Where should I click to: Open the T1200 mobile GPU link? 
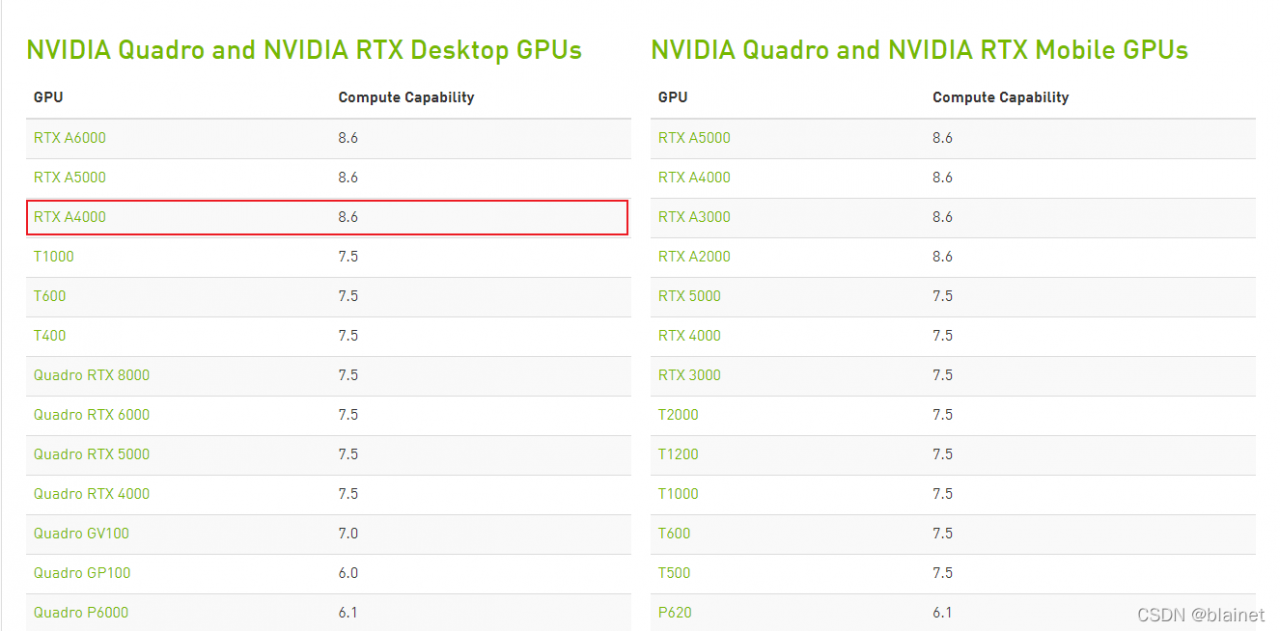[678, 454]
